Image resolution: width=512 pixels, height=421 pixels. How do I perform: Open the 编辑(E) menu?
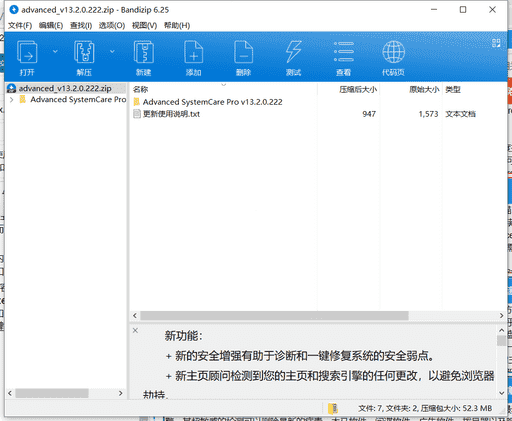[51, 25]
